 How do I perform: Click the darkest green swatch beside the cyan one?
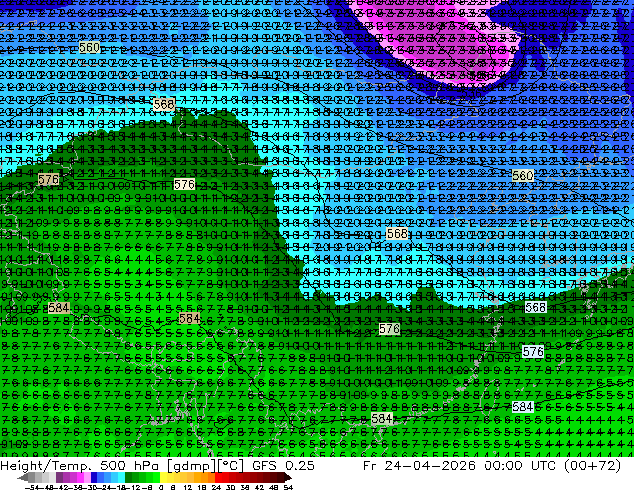click(128, 477)
